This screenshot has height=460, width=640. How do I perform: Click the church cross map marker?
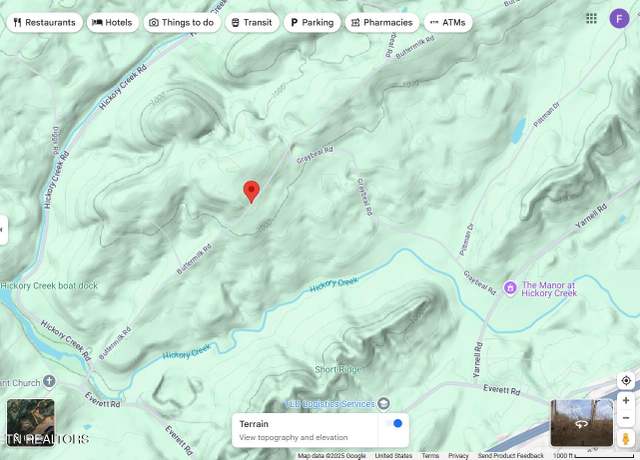(49, 382)
